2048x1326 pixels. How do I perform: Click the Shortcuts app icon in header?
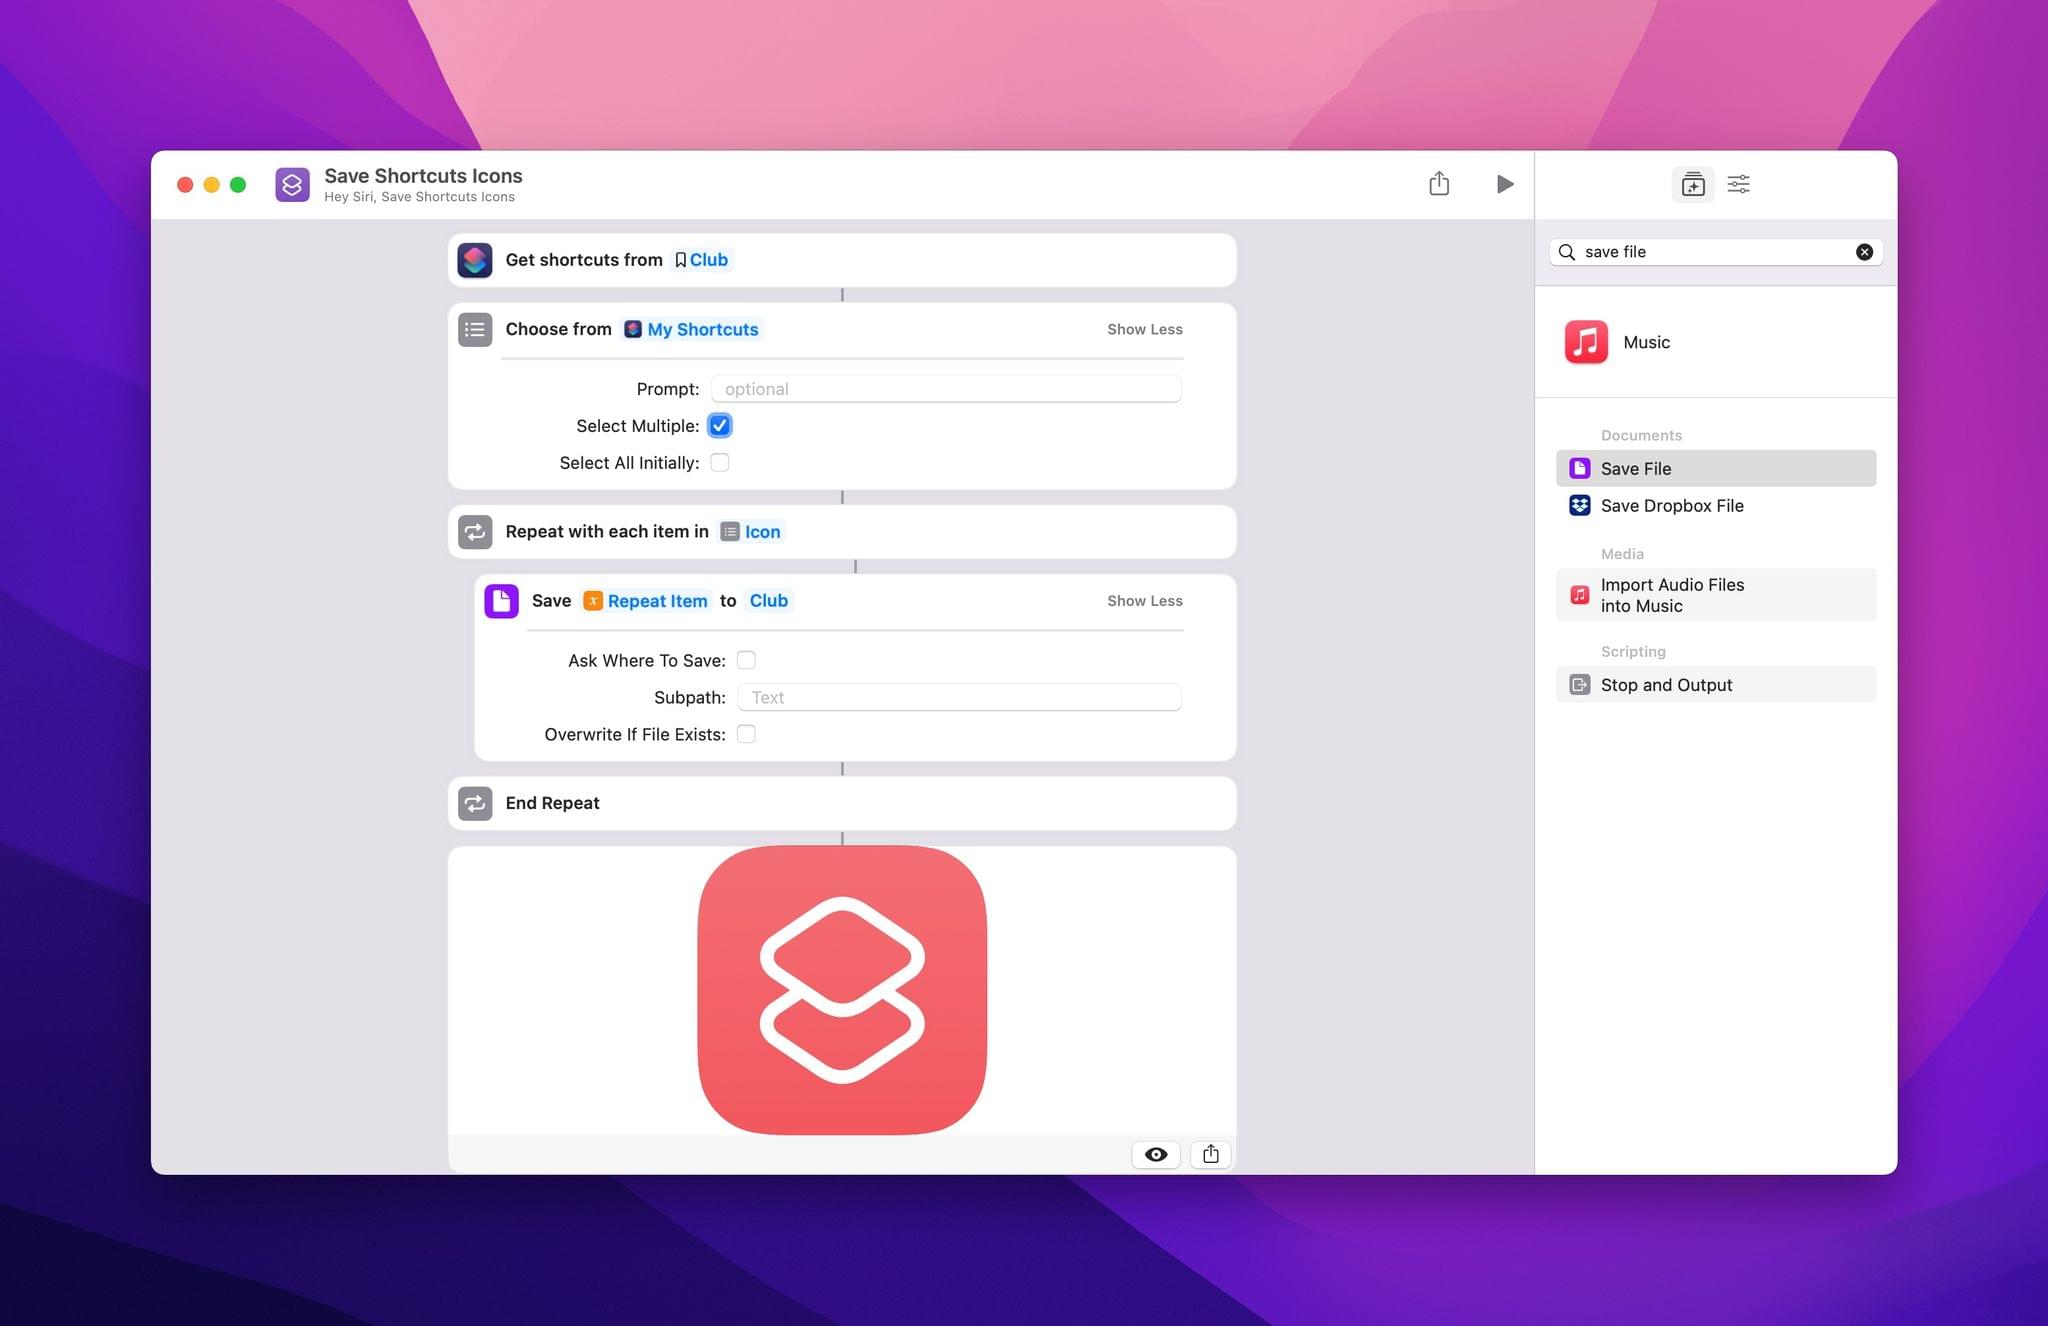[x=291, y=182]
